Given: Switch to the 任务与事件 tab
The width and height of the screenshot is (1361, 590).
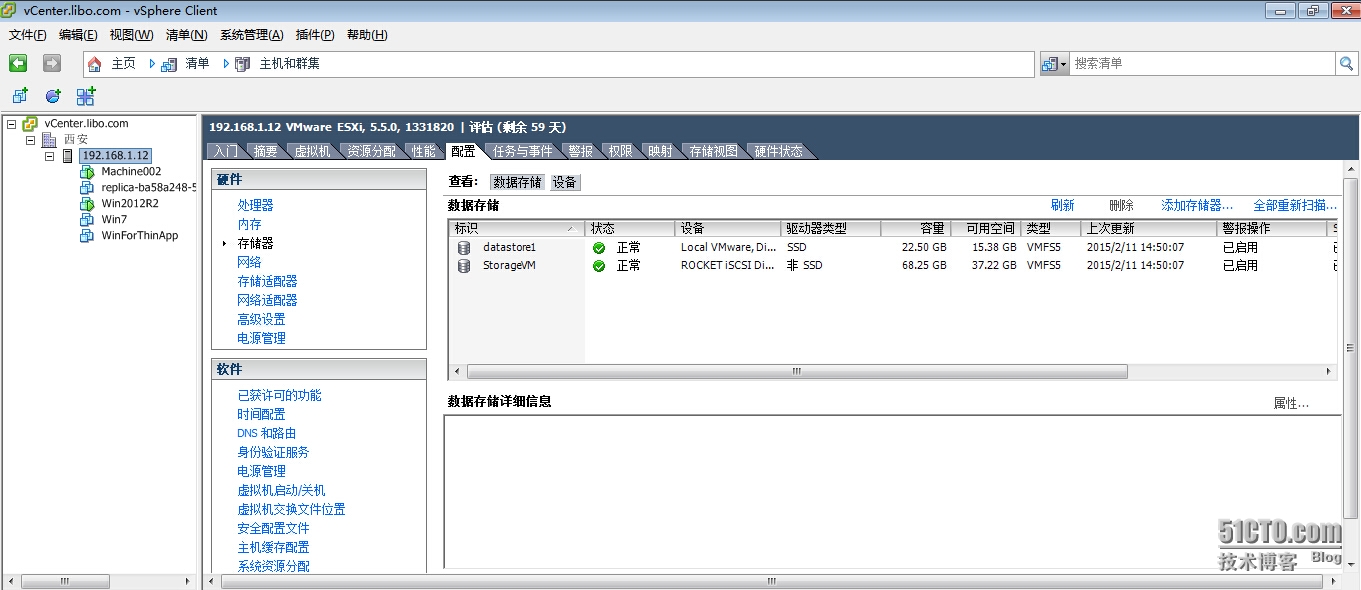Looking at the screenshot, I should click(x=522, y=151).
